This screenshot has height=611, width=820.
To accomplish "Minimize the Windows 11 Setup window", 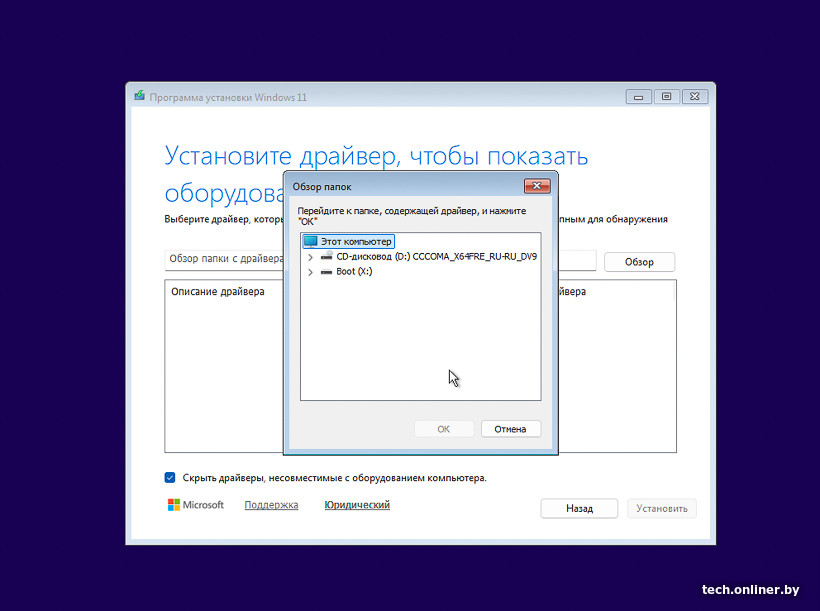I will point(639,97).
